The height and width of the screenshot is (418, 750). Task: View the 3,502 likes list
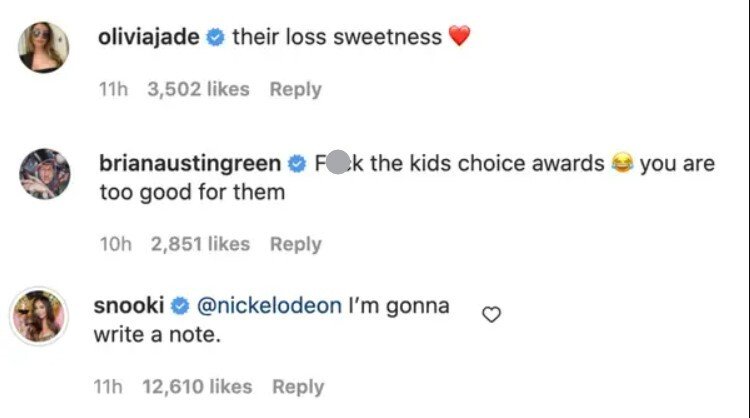coord(199,89)
